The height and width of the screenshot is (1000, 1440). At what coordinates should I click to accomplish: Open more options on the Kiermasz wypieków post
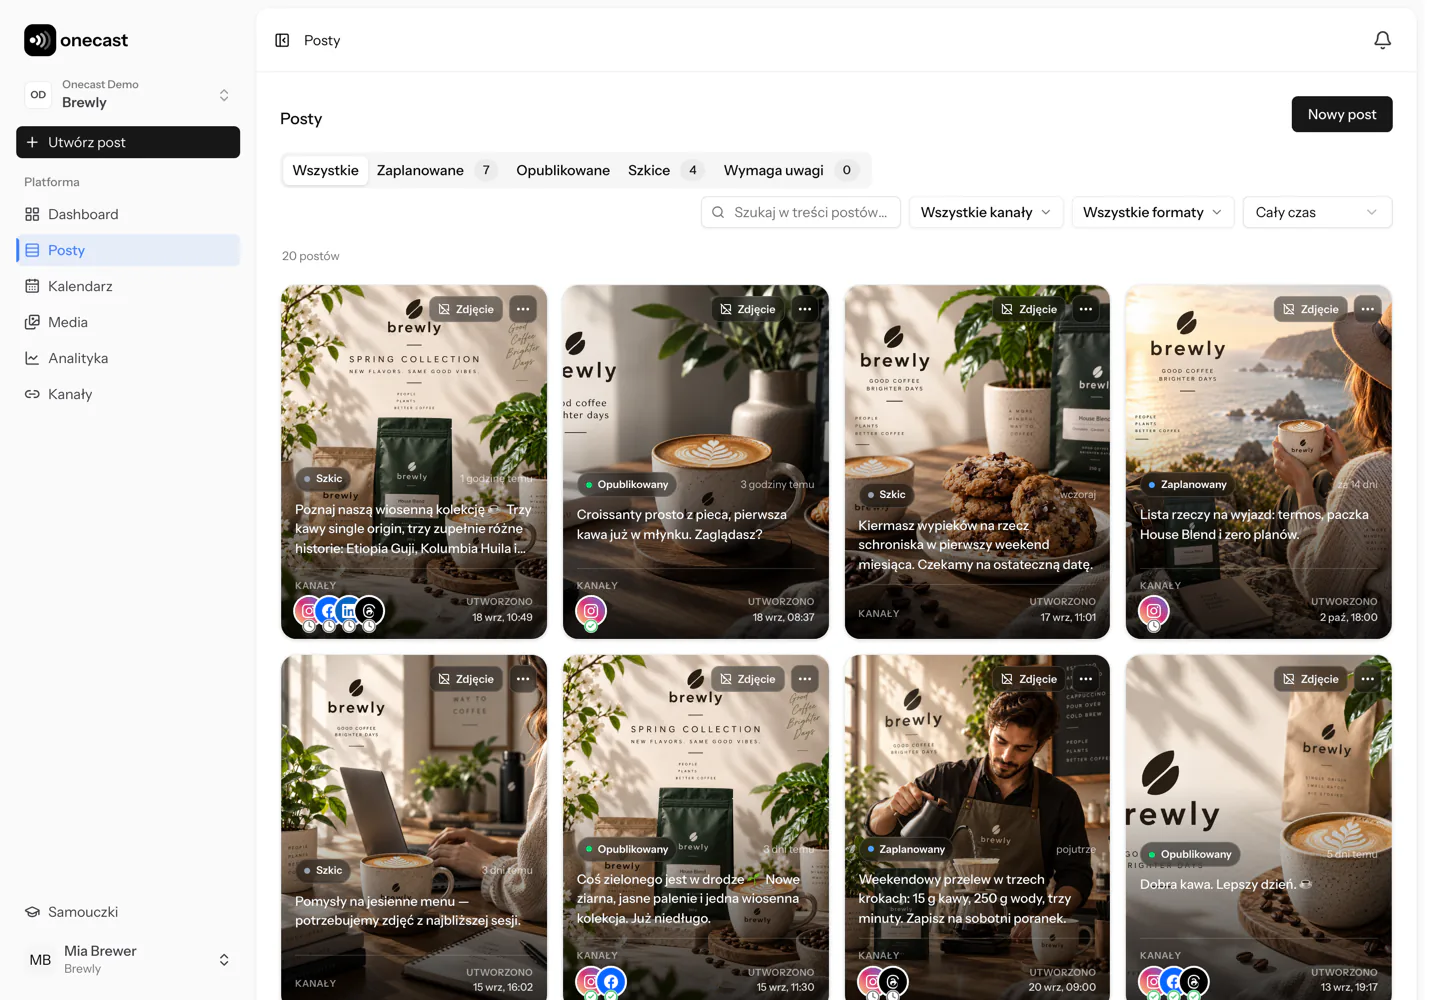1086,309
